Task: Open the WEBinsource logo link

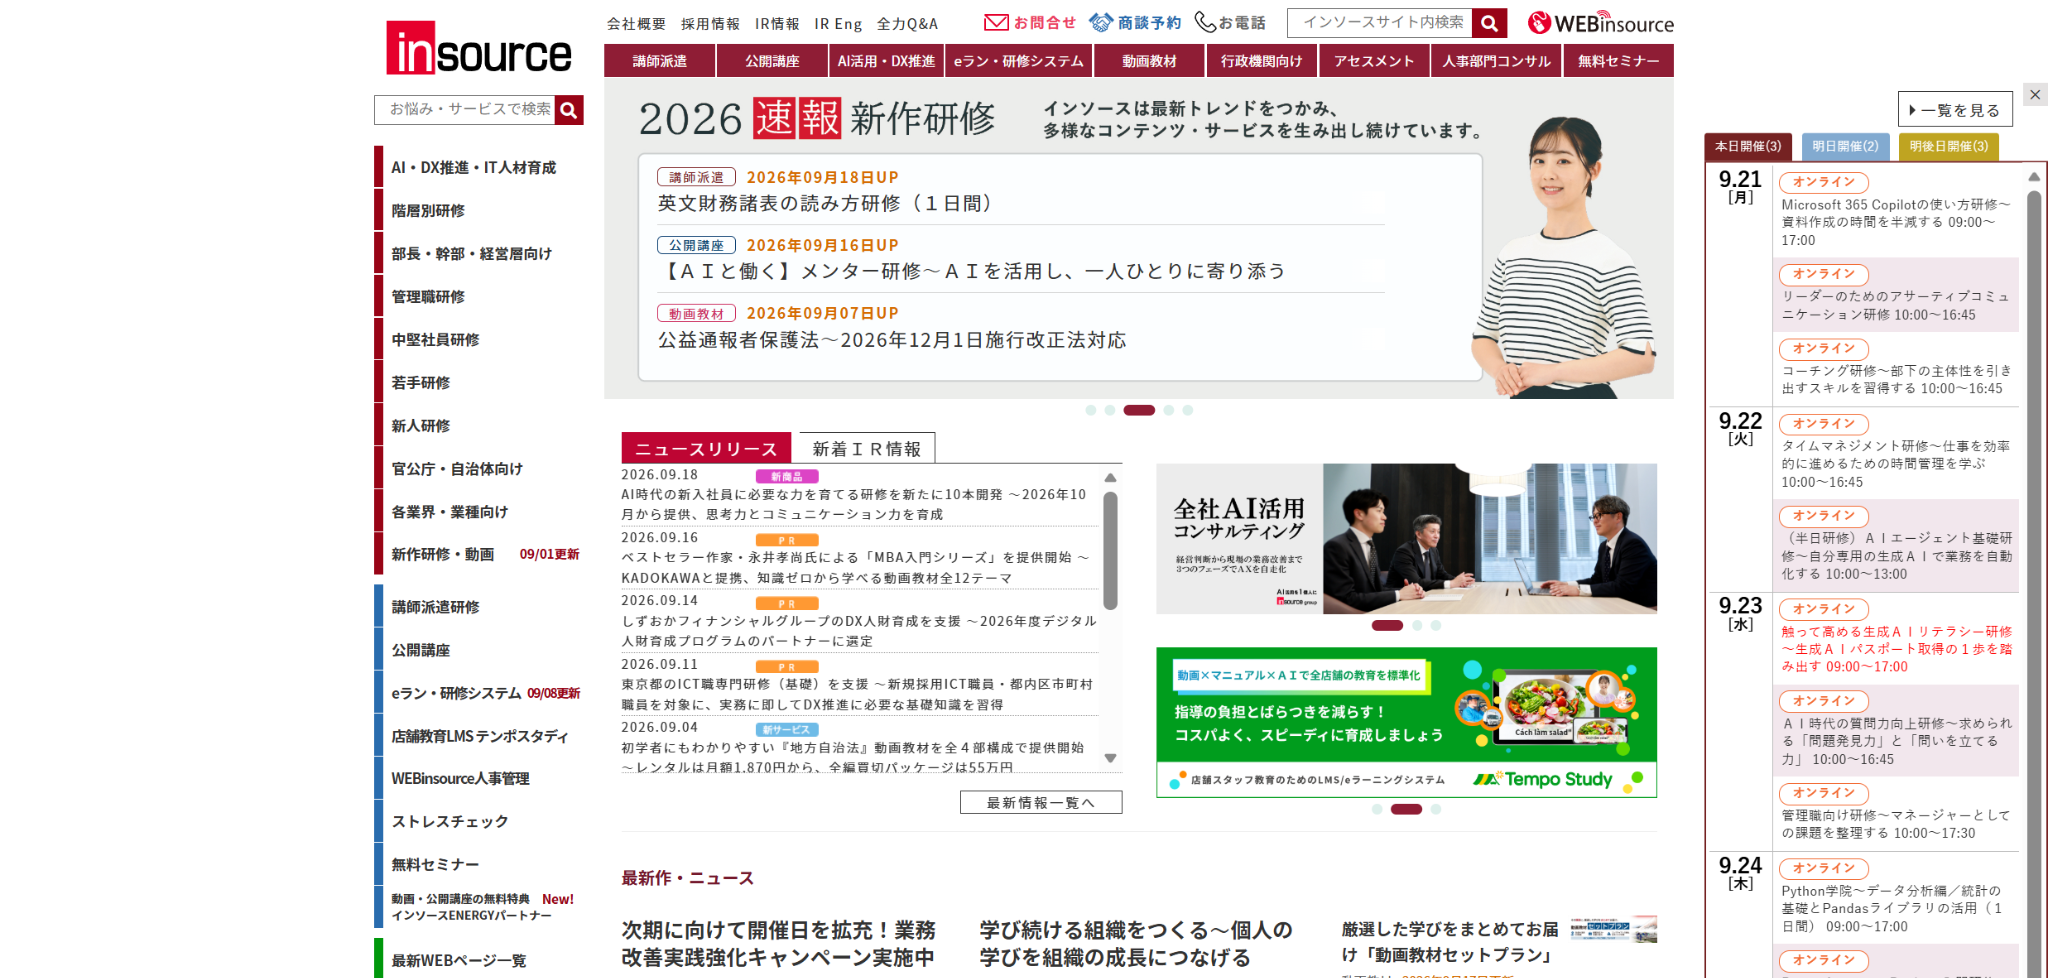Action: coord(1600,23)
